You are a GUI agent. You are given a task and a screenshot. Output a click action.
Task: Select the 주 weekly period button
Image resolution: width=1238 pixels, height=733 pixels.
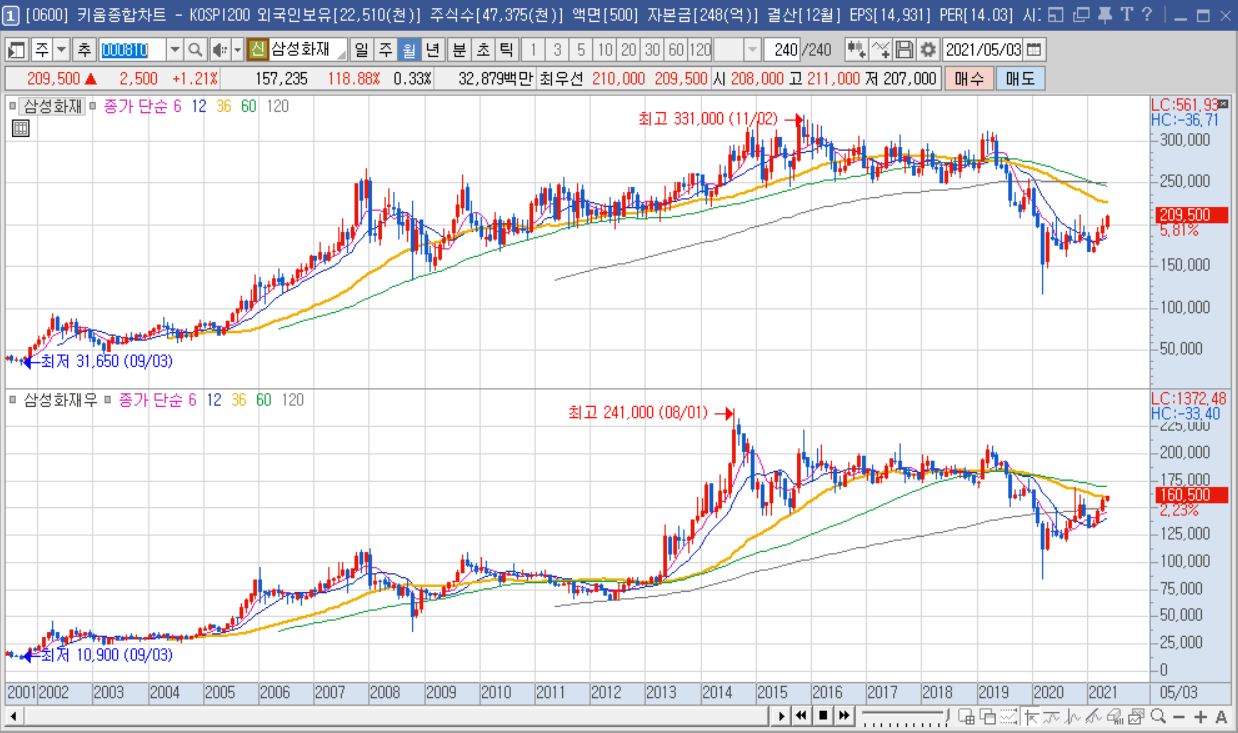[x=385, y=50]
